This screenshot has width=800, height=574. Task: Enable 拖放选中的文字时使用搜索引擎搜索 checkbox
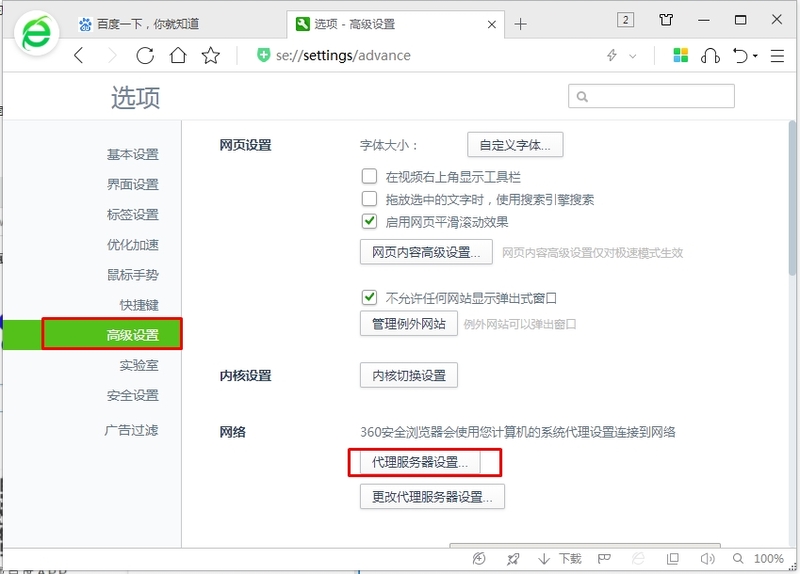(x=369, y=199)
